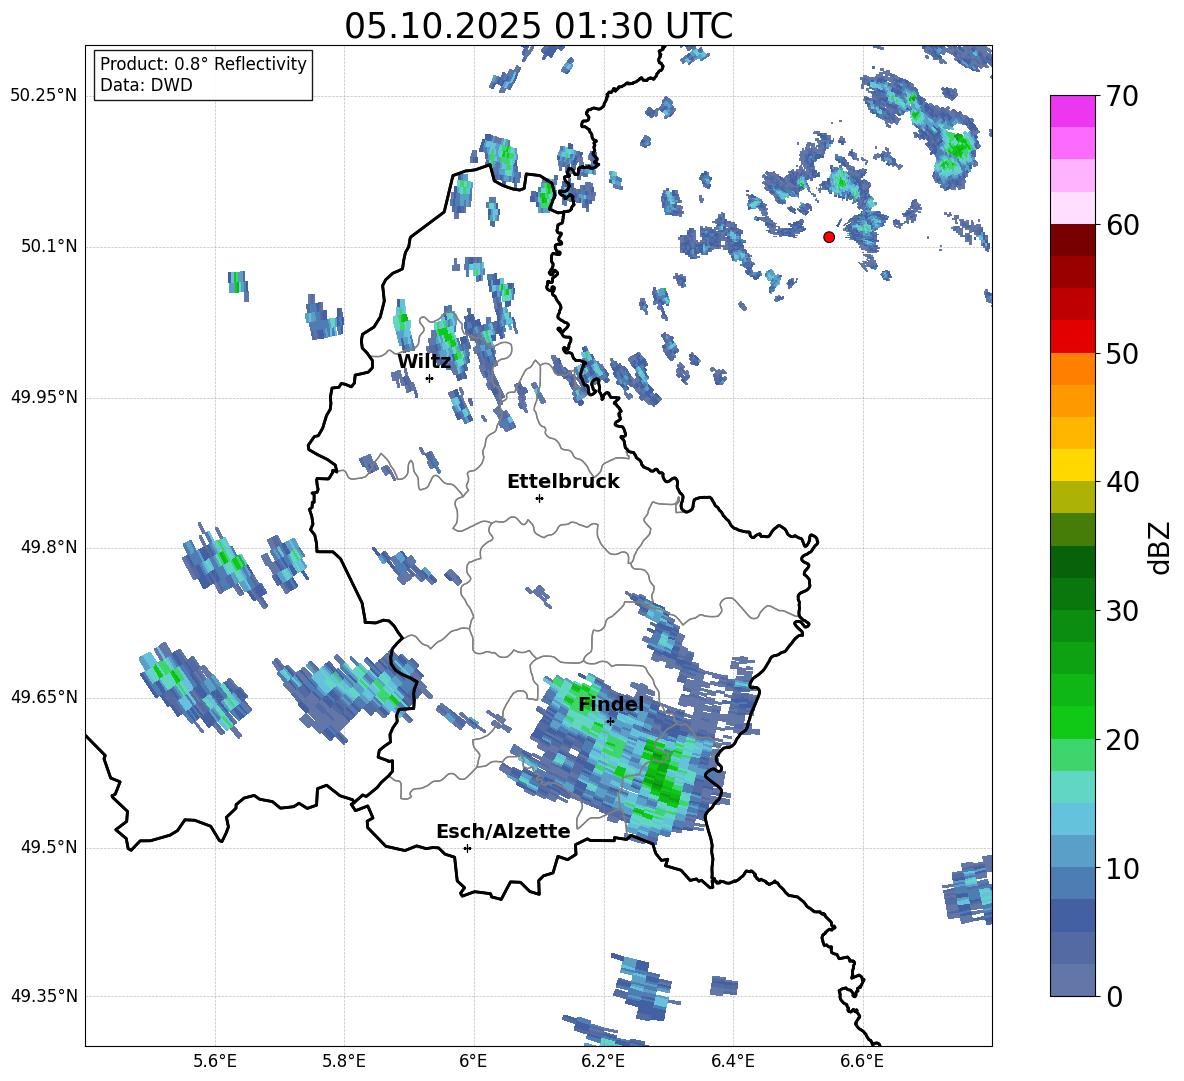Click colorbar tick label 60
This screenshot has width=1184, height=1081.
point(1122,225)
